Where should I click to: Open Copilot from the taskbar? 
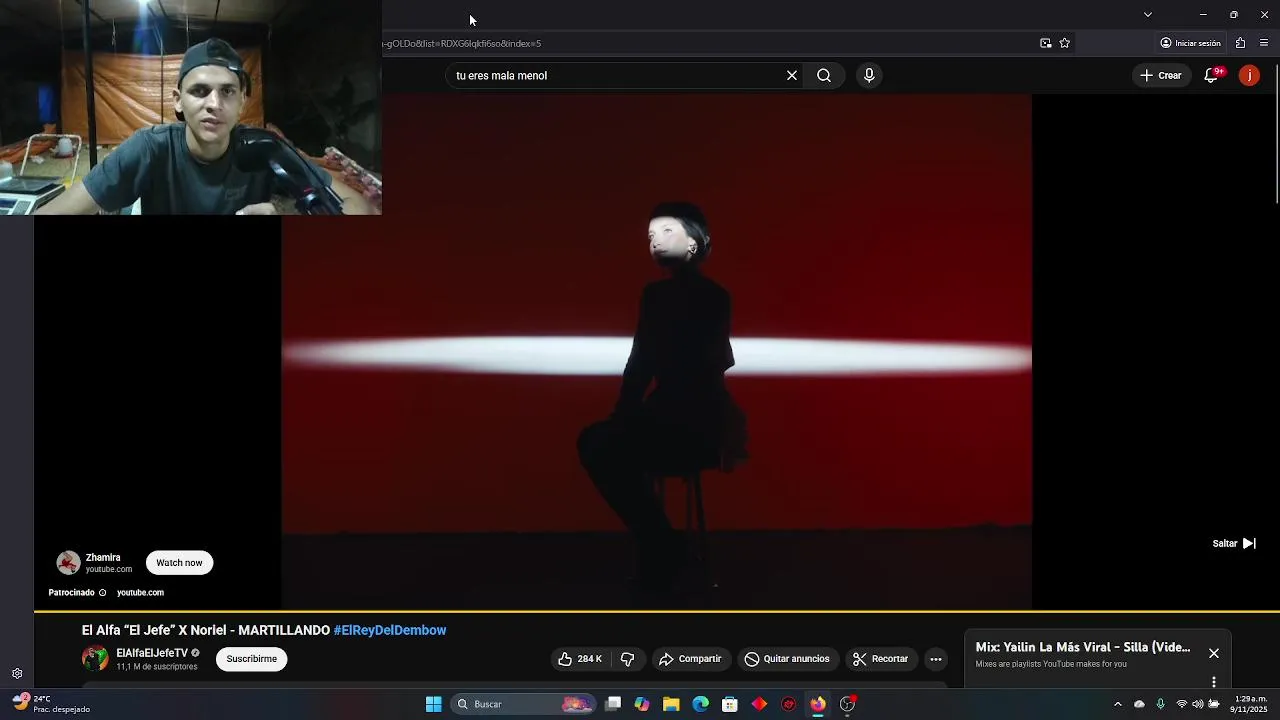coord(642,704)
